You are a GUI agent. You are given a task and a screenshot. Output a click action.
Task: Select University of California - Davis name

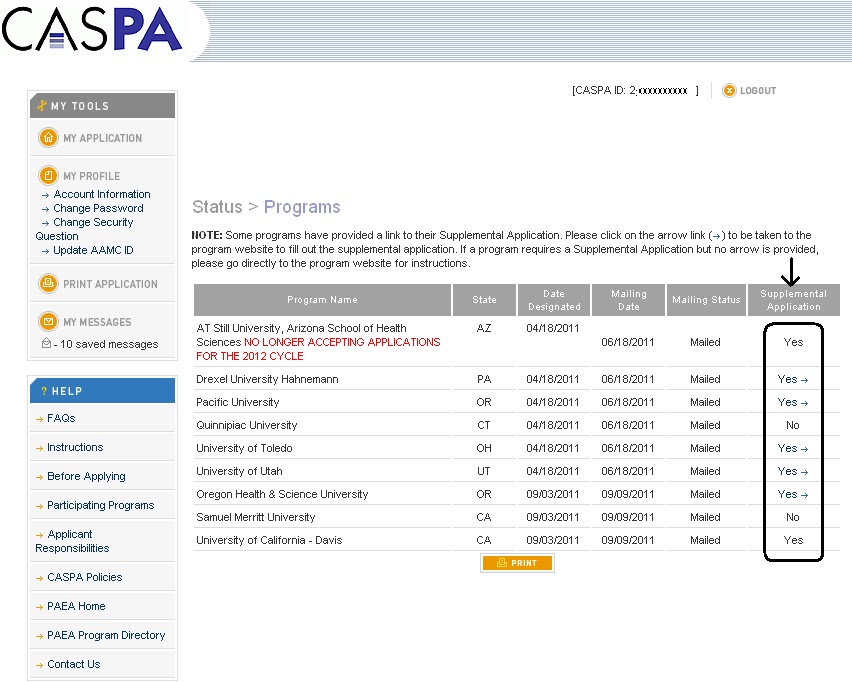[x=269, y=540]
